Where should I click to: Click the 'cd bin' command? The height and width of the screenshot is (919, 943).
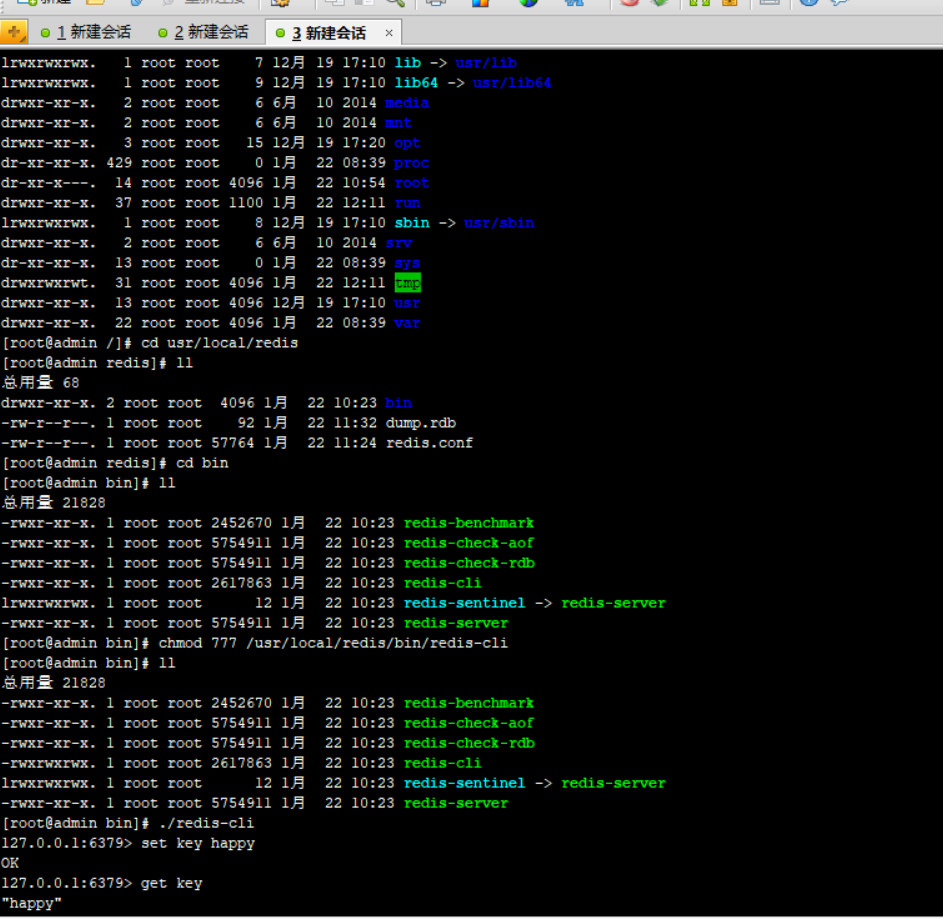coord(202,463)
